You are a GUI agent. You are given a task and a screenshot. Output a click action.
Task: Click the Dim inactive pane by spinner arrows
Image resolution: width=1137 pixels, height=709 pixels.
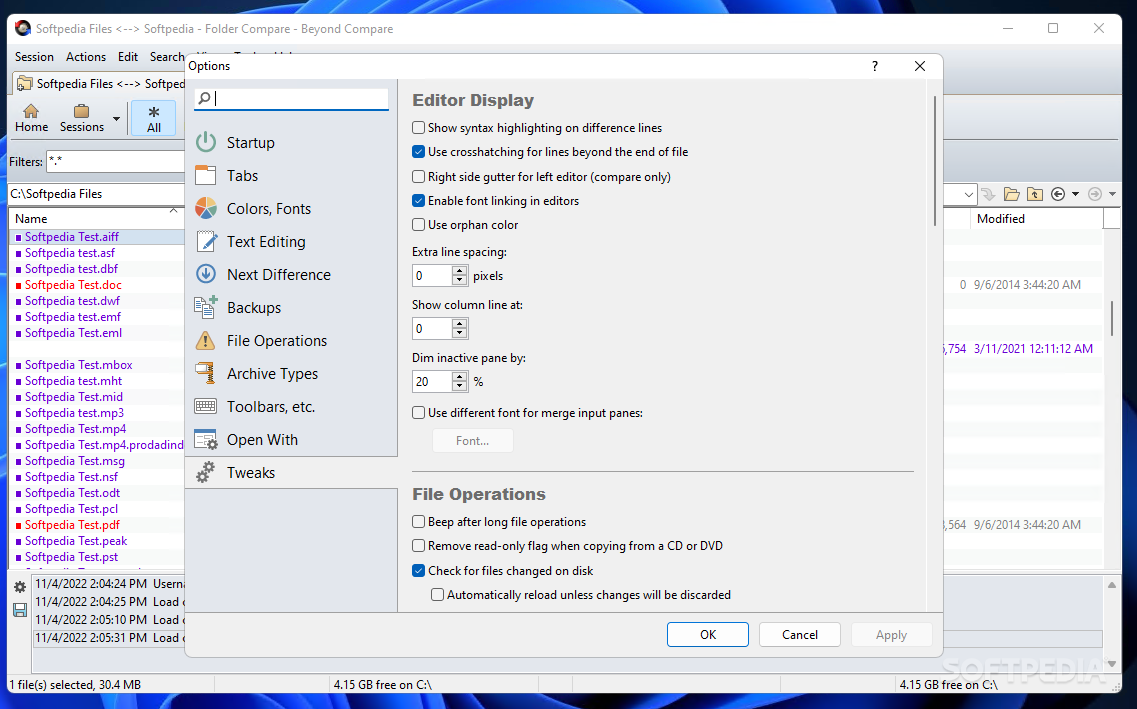click(459, 381)
